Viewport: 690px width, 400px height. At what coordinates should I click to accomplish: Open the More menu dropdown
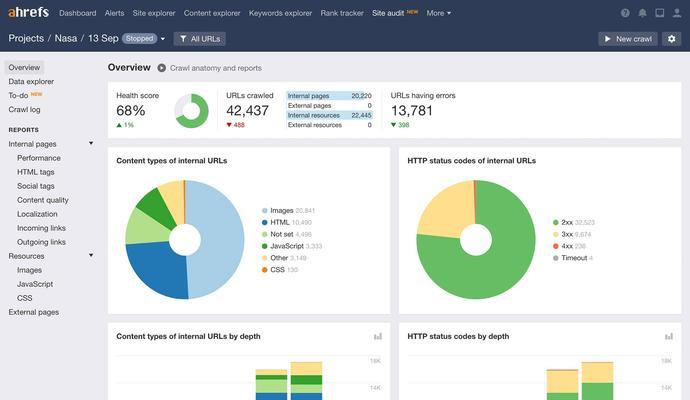(x=438, y=13)
